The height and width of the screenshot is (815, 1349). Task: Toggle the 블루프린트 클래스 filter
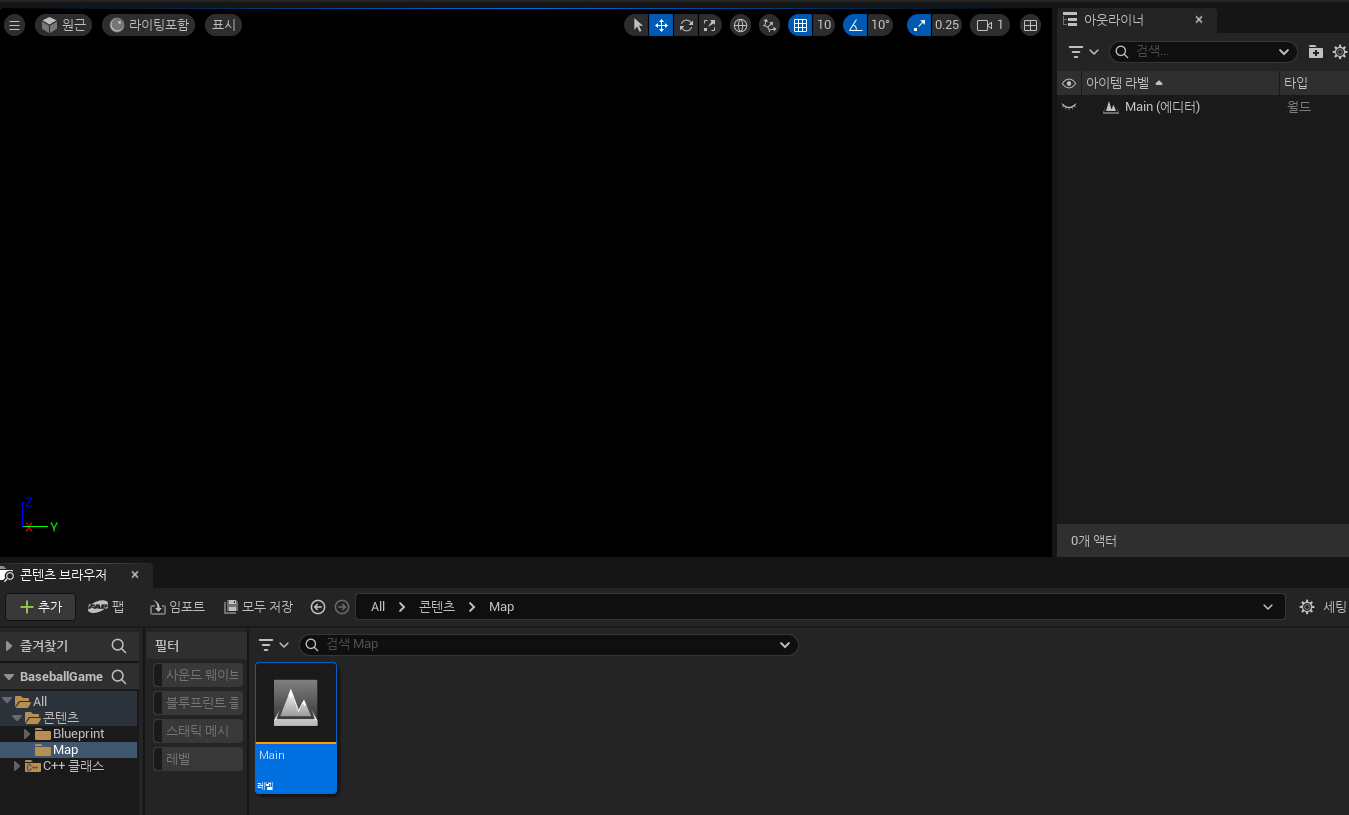[x=198, y=703]
